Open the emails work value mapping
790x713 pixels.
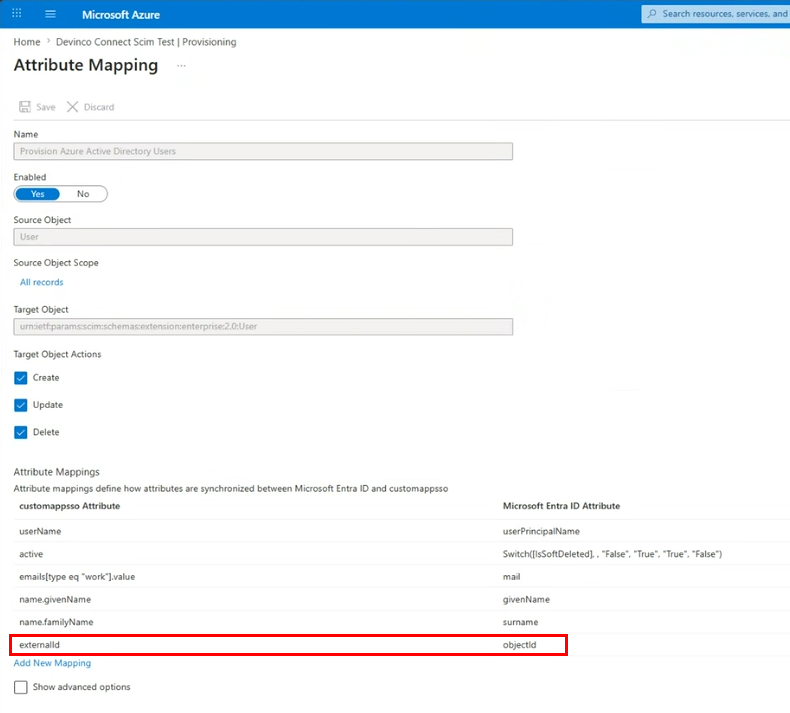(x=77, y=576)
